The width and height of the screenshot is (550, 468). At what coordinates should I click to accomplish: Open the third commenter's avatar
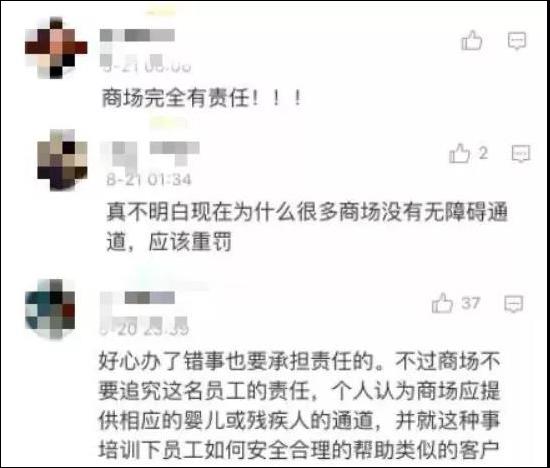coord(51,309)
